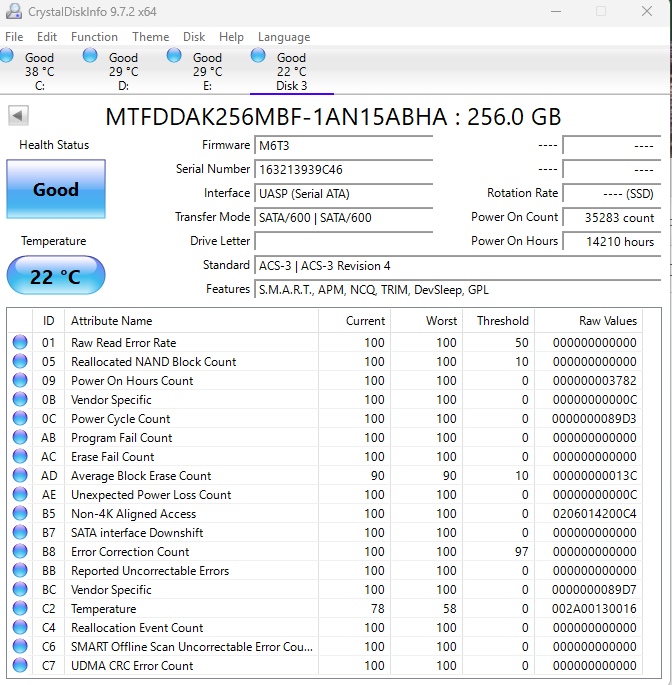Click the Good health status button
The width and height of the screenshot is (672, 685).
point(56,189)
